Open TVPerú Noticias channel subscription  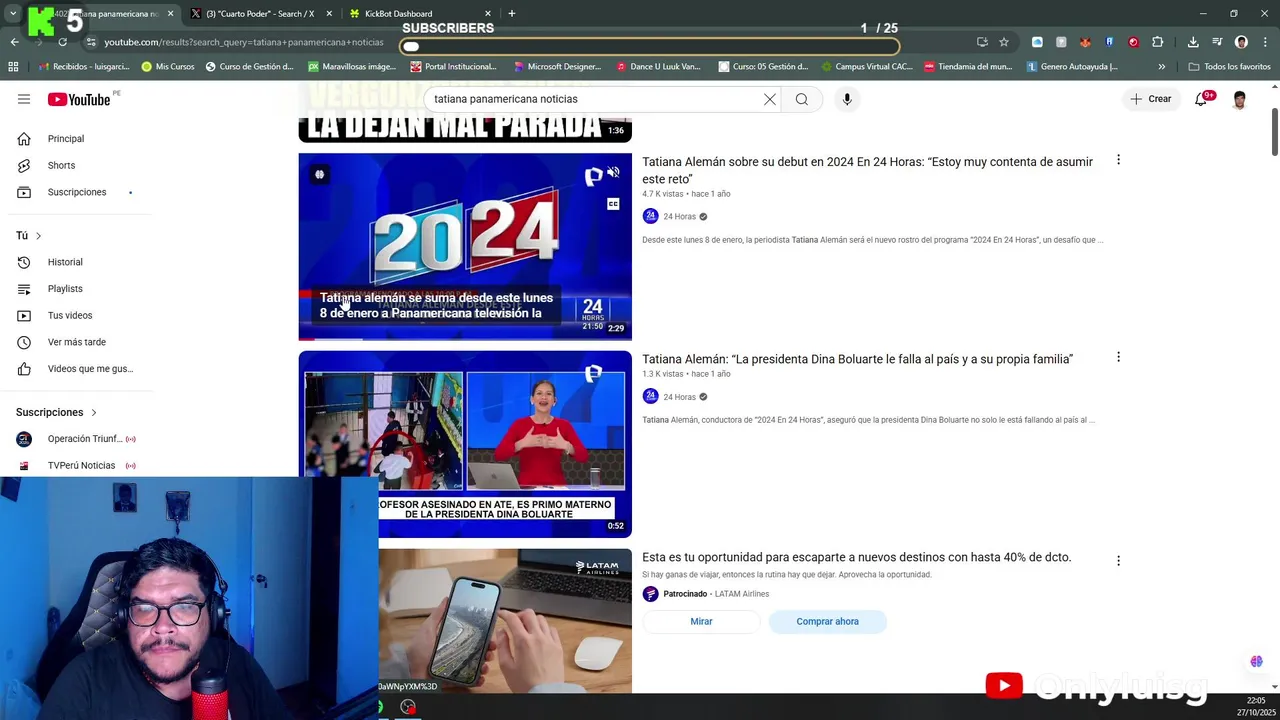[x=80, y=465]
